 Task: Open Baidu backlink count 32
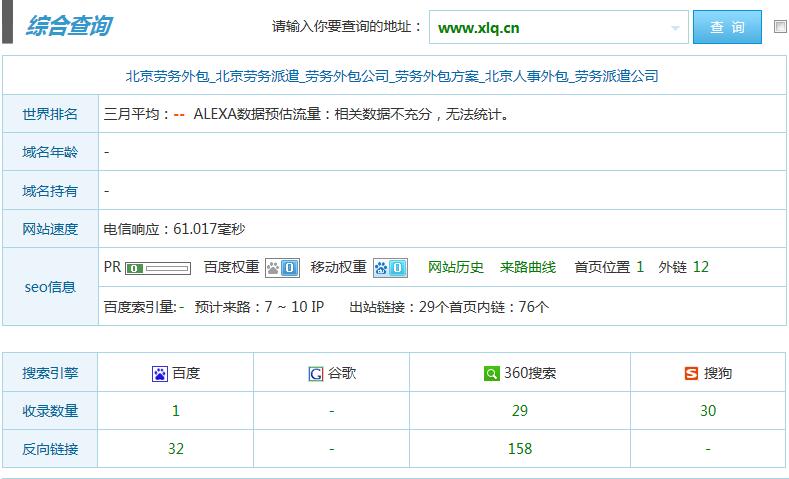176,449
